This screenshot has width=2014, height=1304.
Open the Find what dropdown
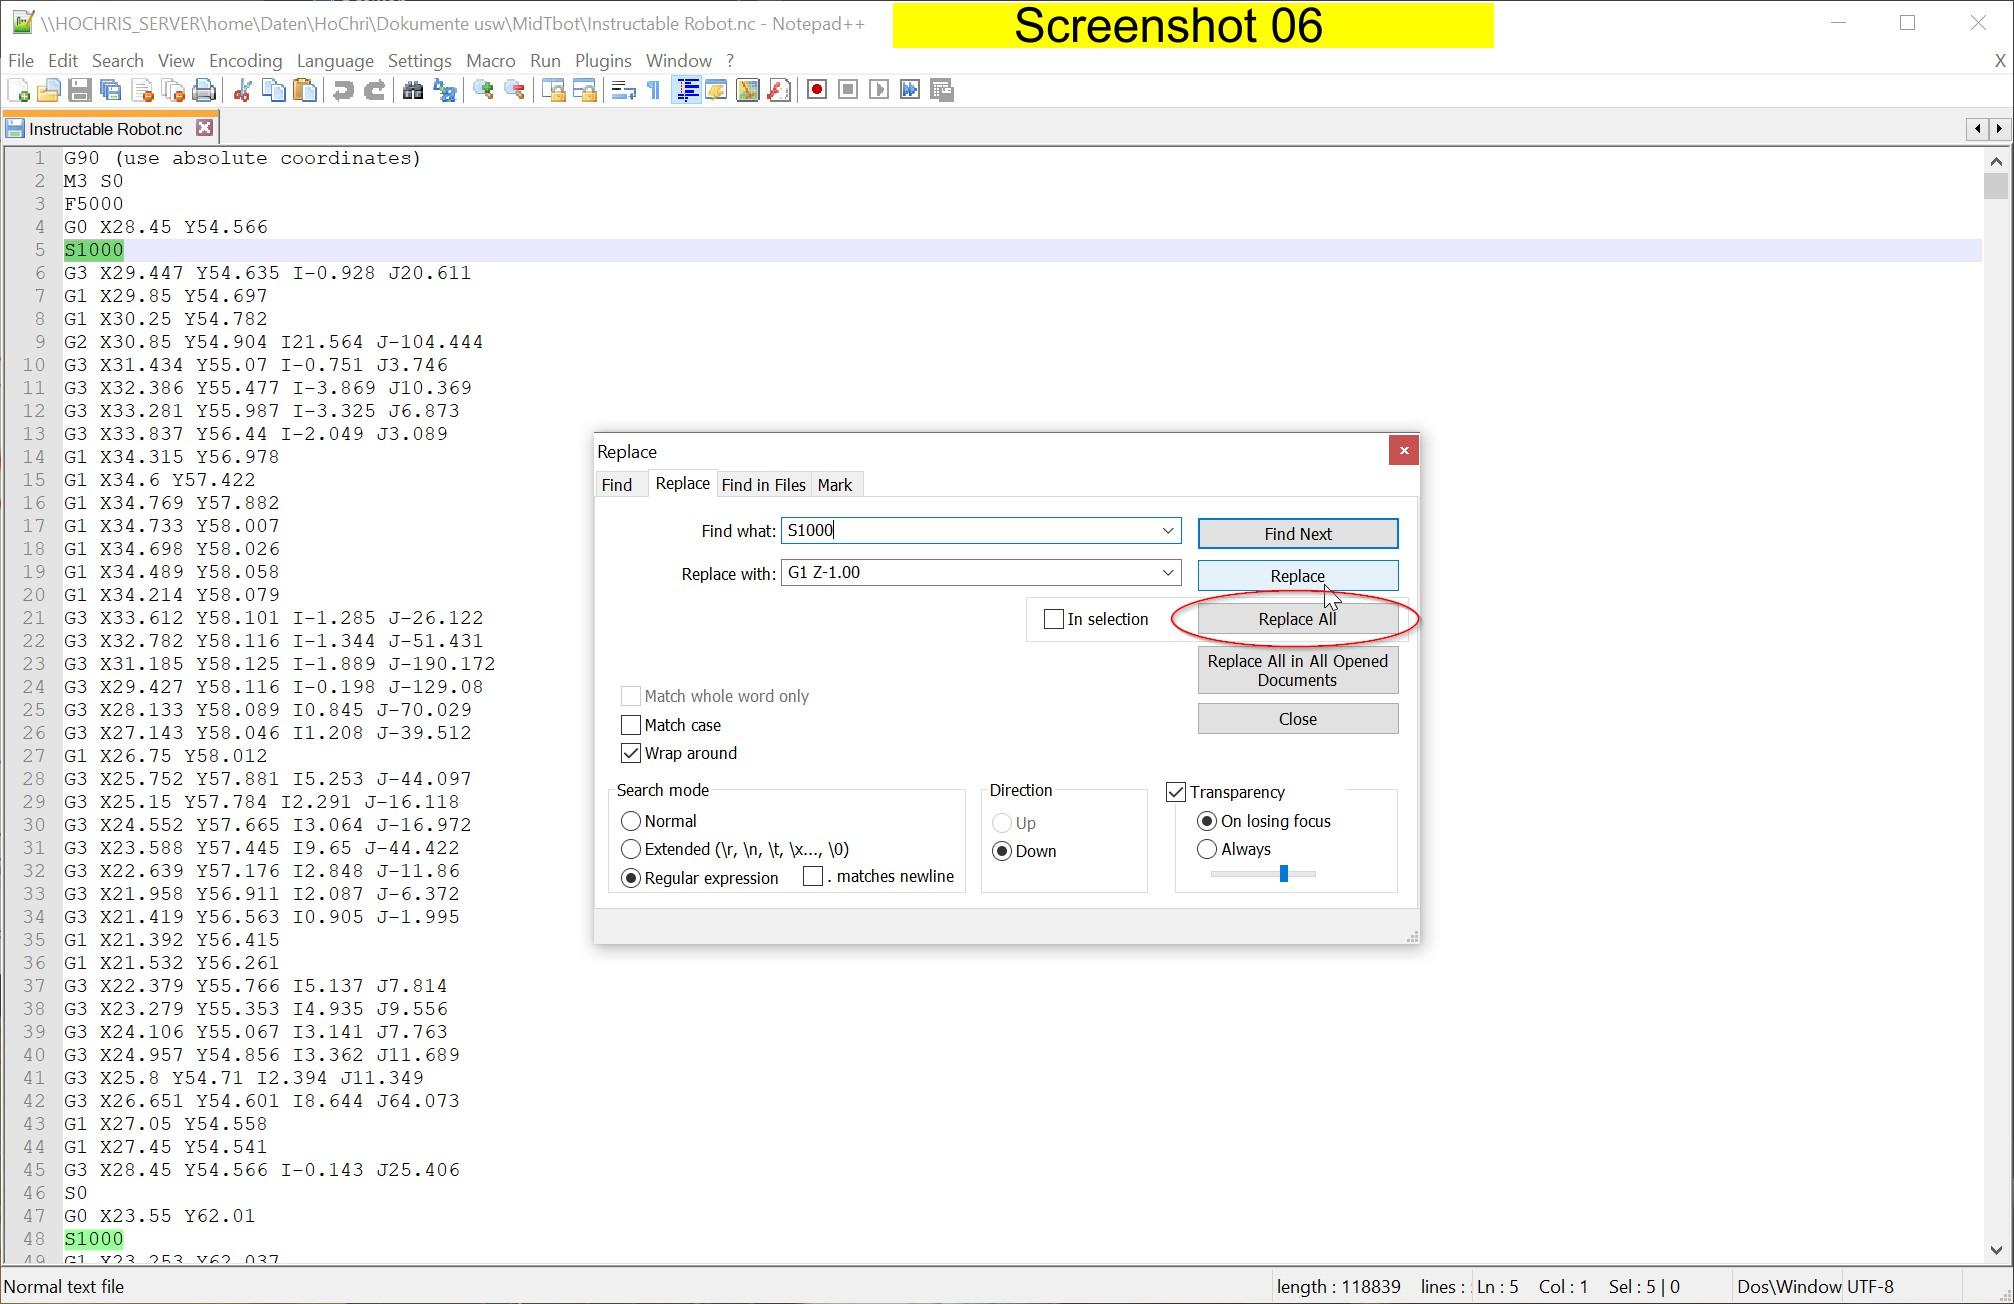coord(1167,530)
